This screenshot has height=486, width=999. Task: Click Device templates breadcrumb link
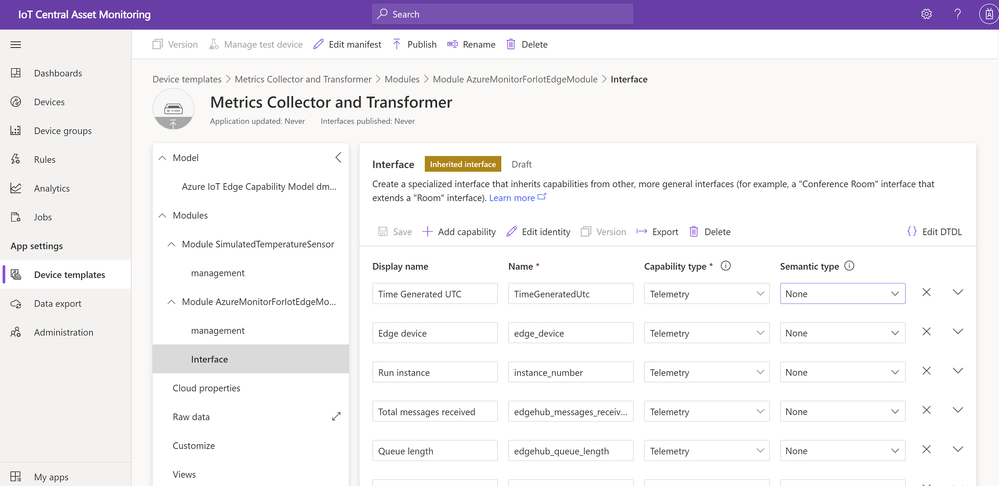187,80
